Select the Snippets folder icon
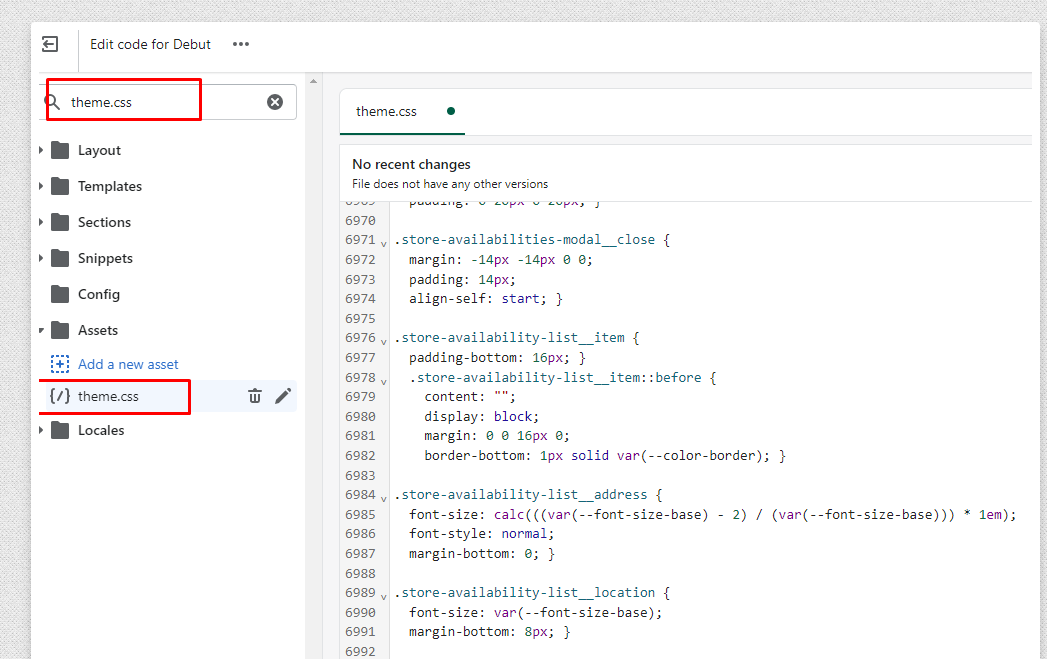This screenshot has width=1047, height=659. coord(60,258)
